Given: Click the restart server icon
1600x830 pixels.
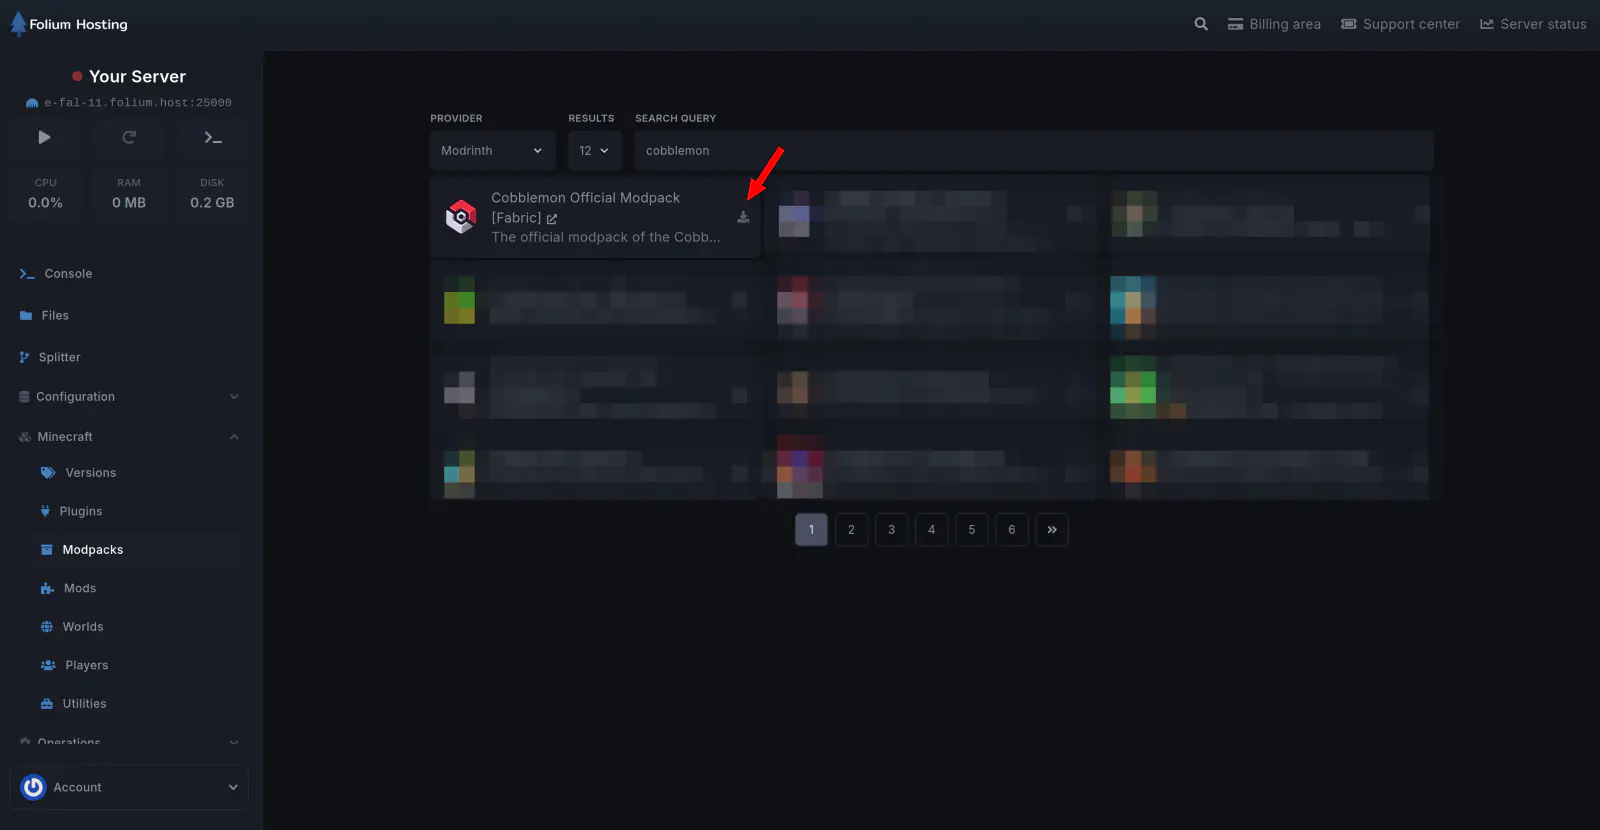Looking at the screenshot, I should pos(129,138).
